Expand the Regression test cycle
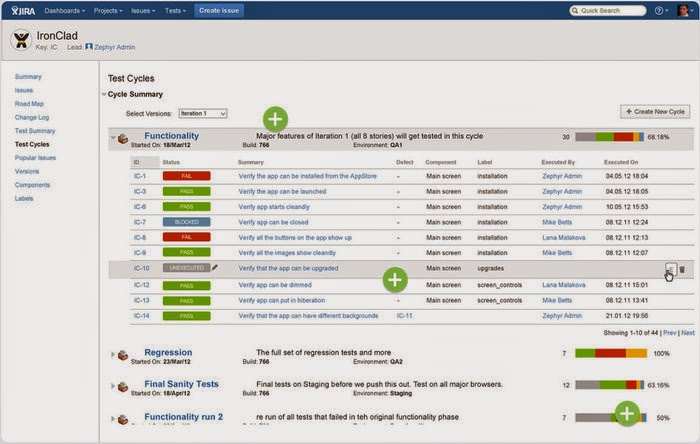The width and height of the screenshot is (700, 444). (112, 355)
